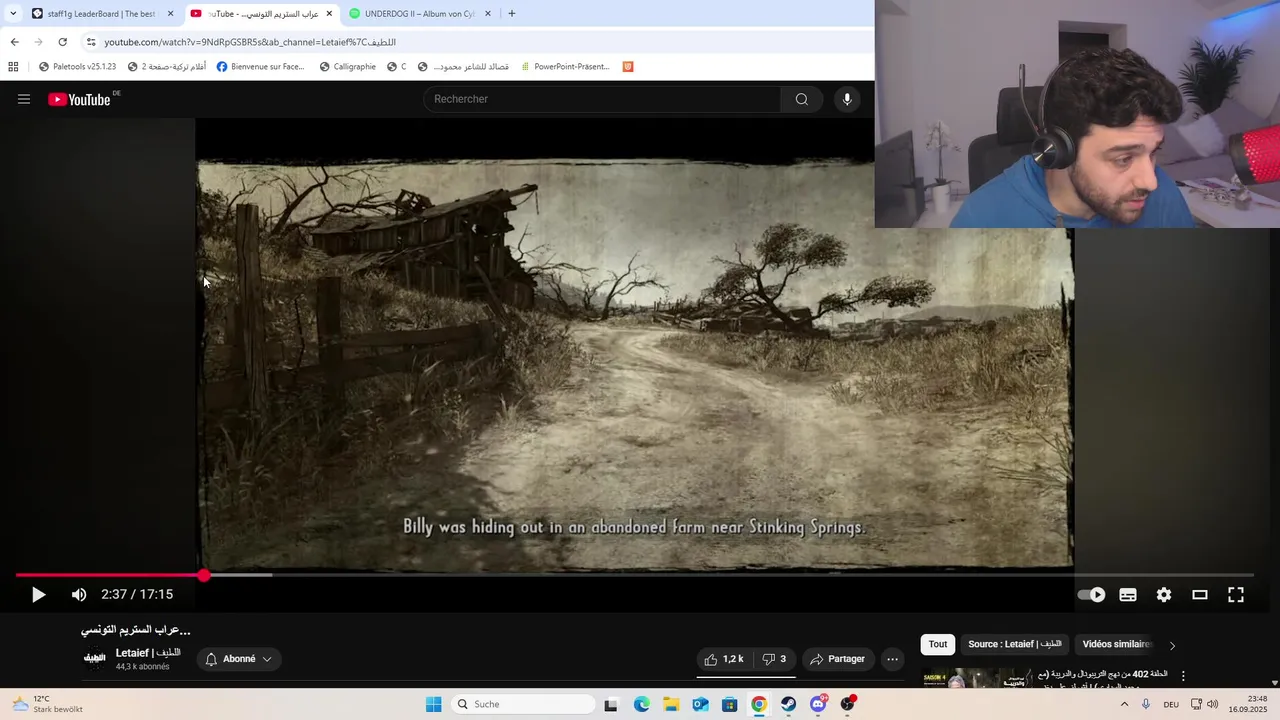Open the orange bookmark icon after PowerPoint

point(628,67)
